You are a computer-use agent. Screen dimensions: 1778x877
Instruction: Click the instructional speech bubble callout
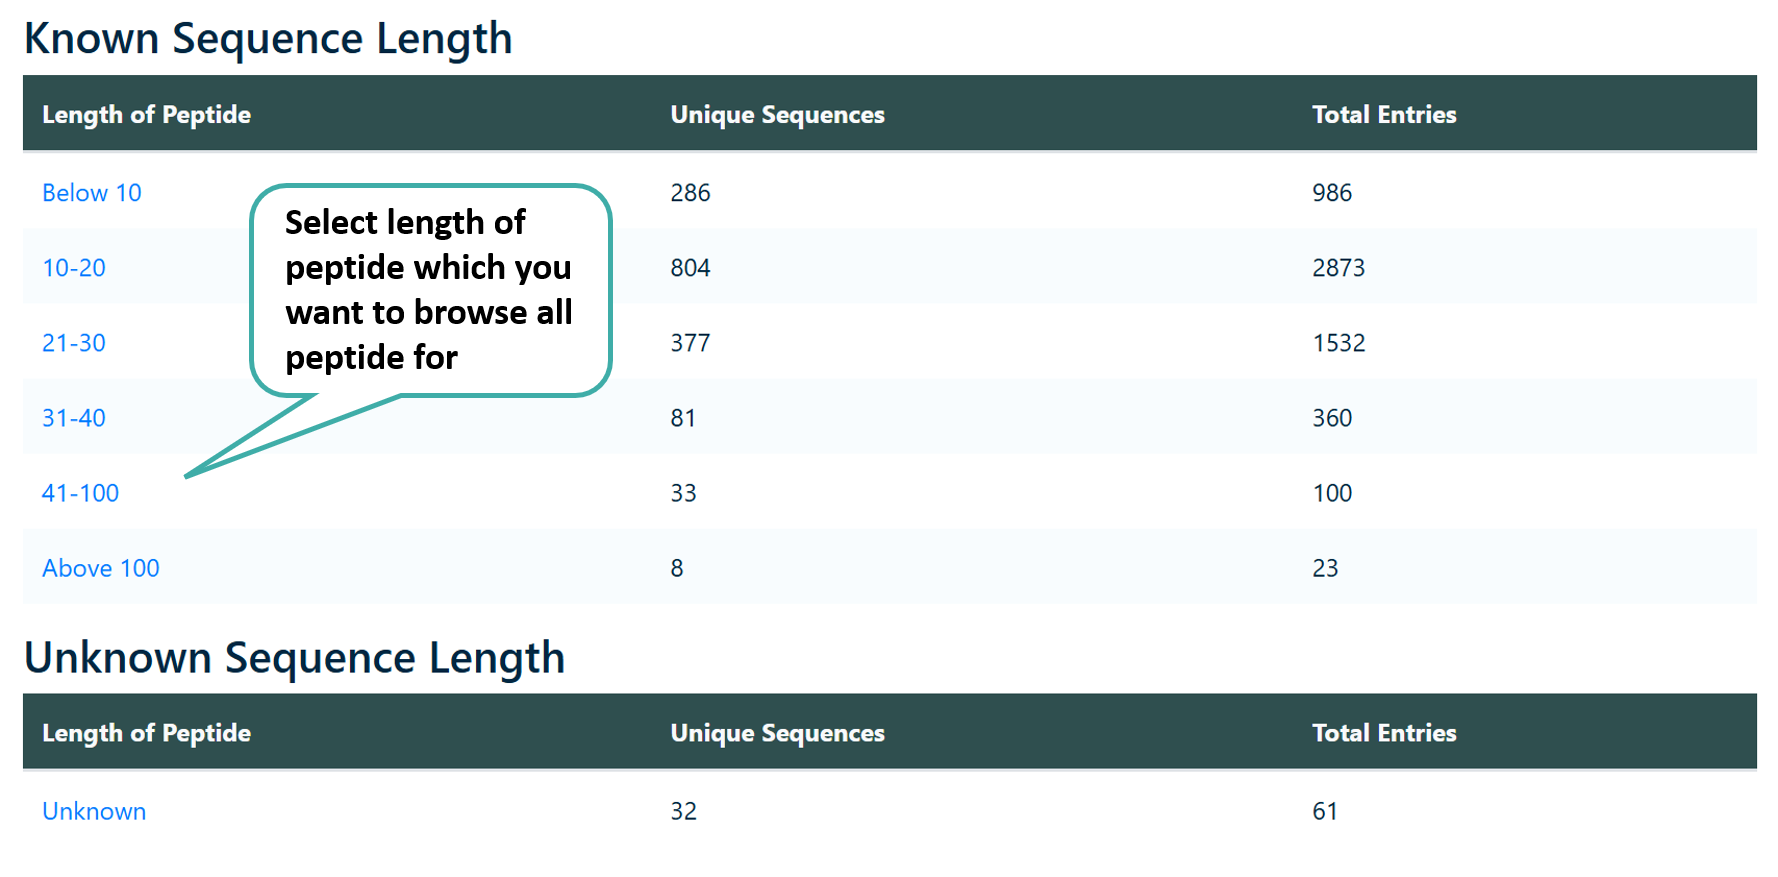428,290
